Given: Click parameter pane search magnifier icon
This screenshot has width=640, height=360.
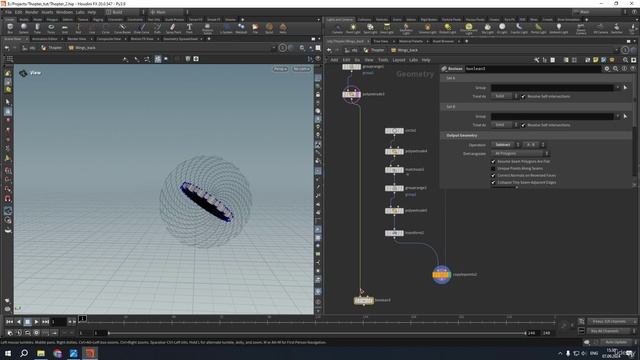Looking at the screenshot, I should (616, 69).
